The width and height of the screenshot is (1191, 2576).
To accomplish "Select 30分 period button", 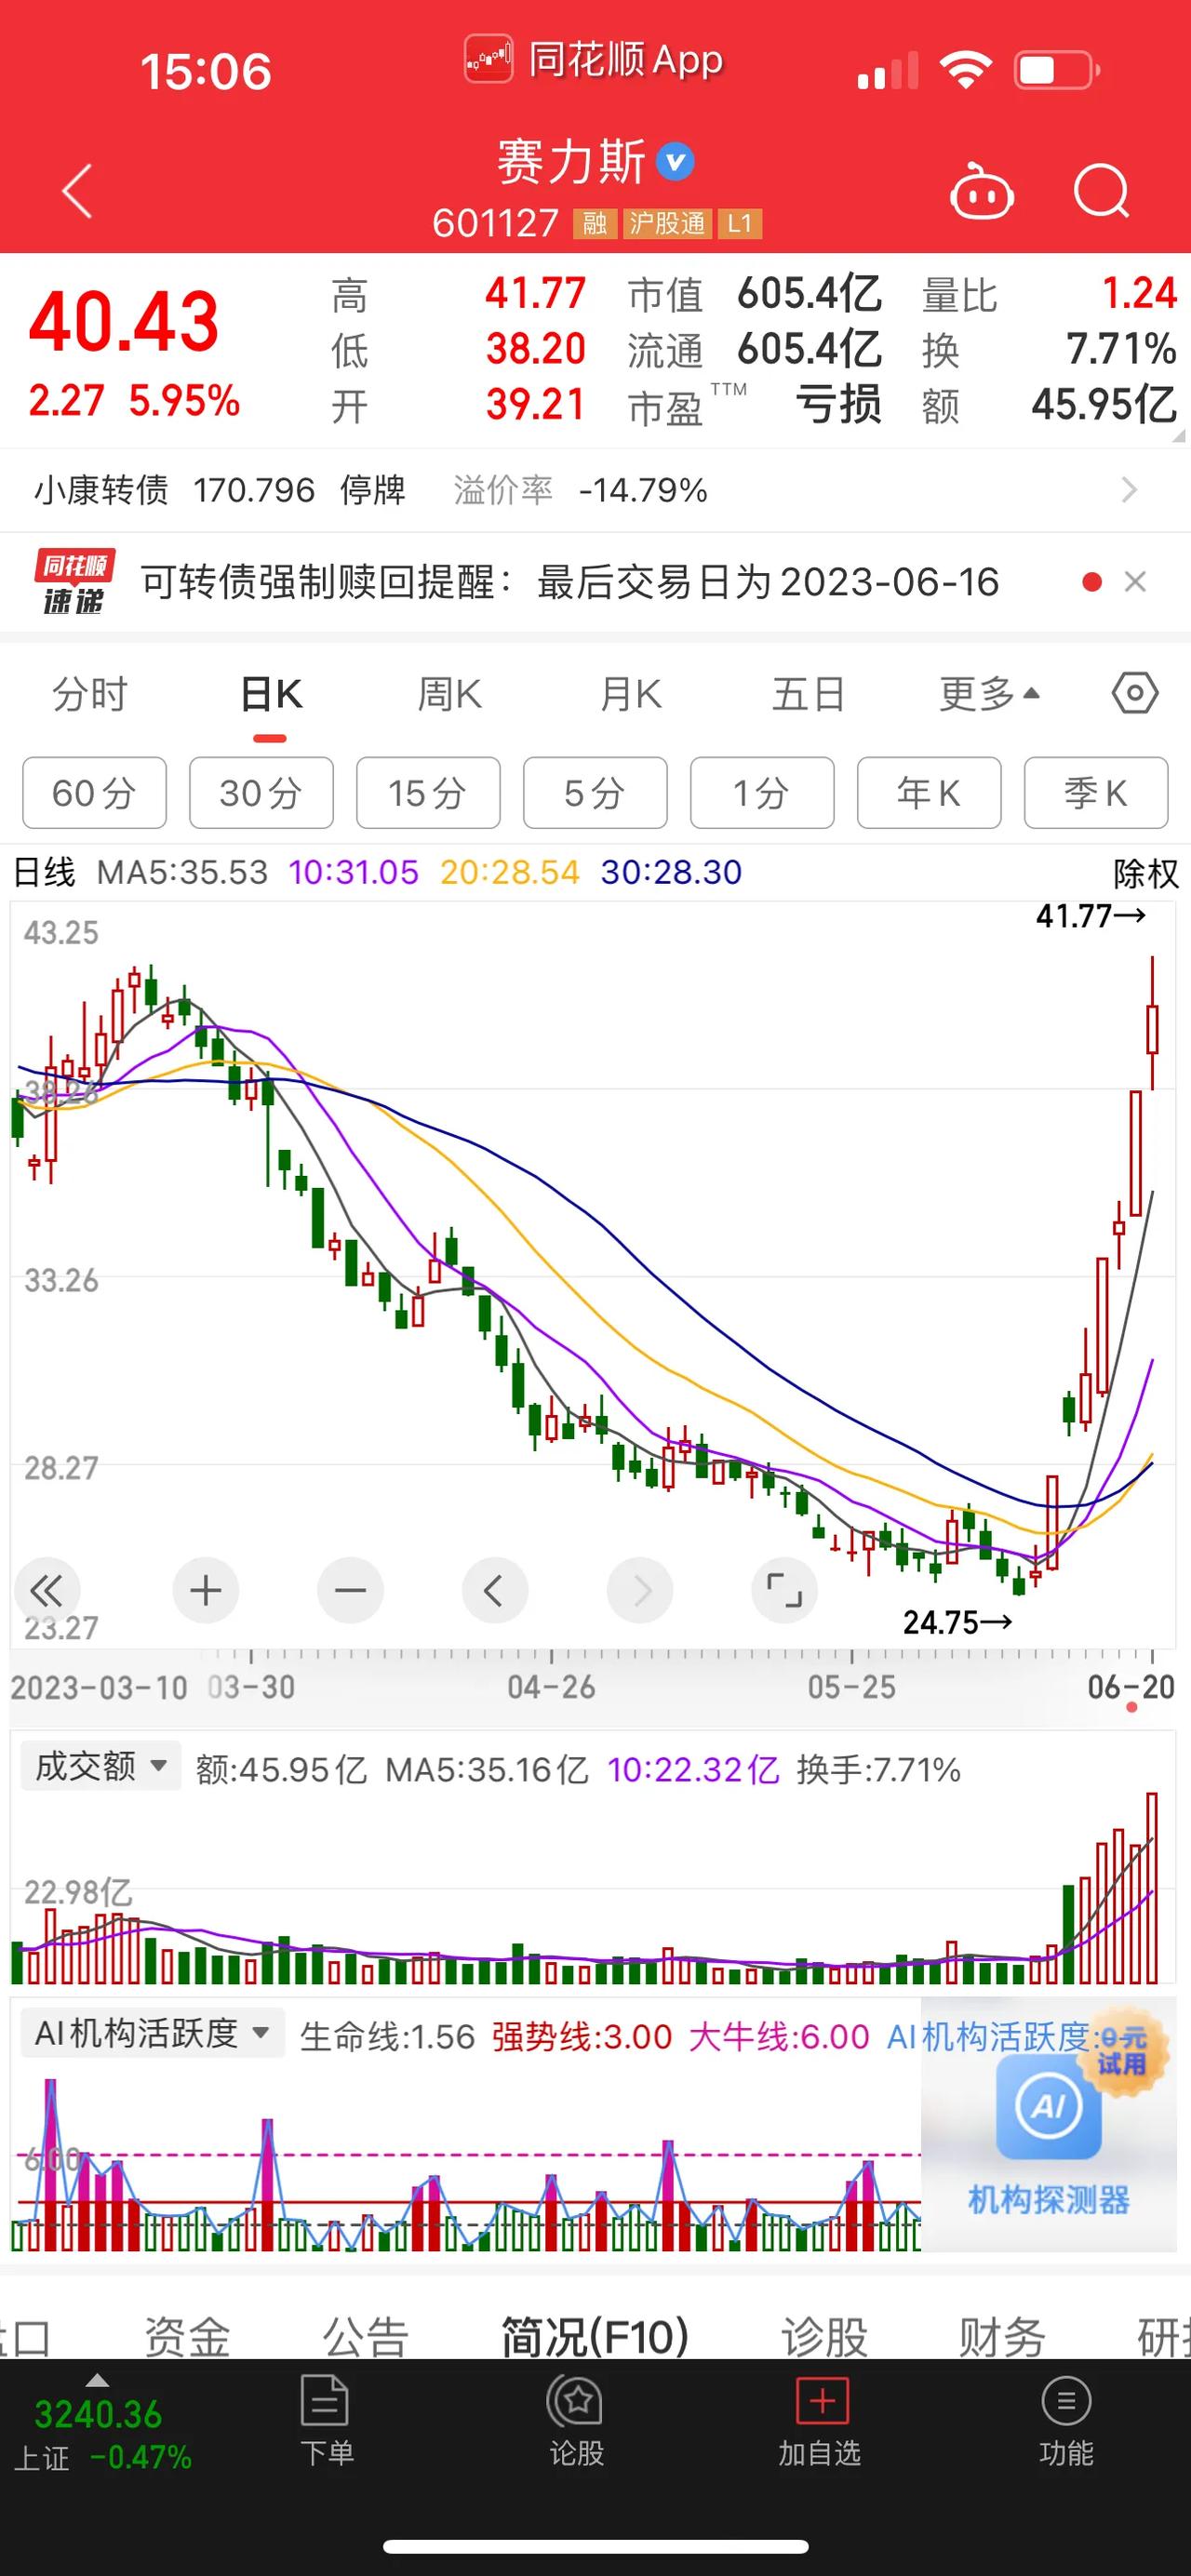I will click(x=261, y=793).
